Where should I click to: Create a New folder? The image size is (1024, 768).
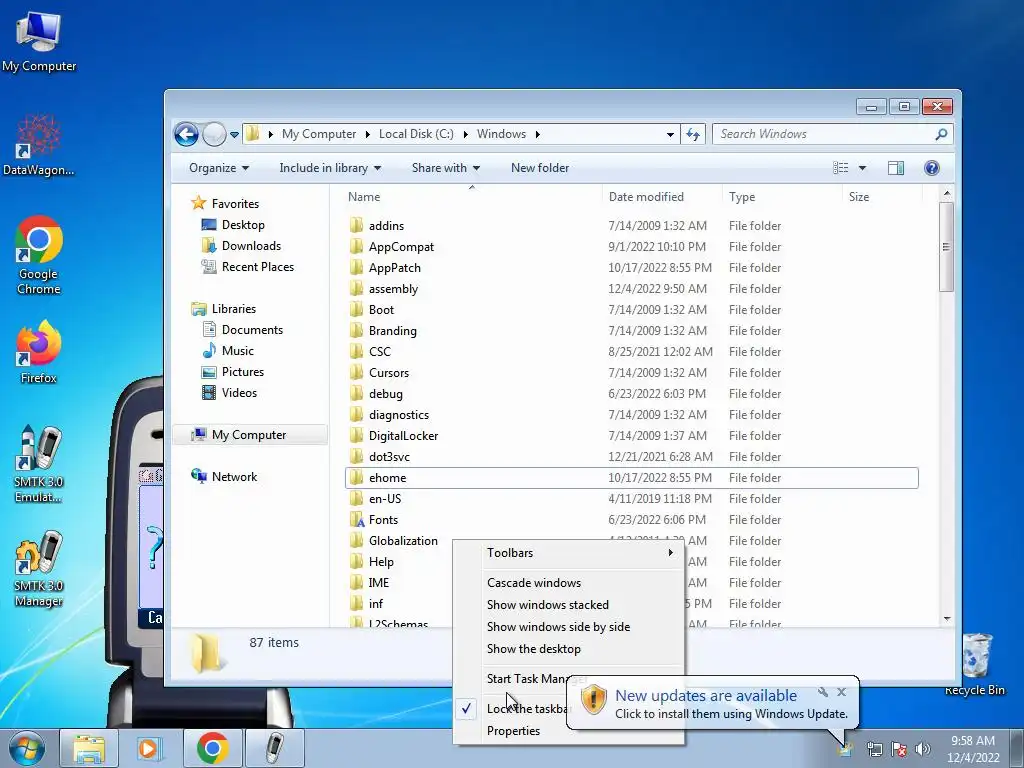540,168
